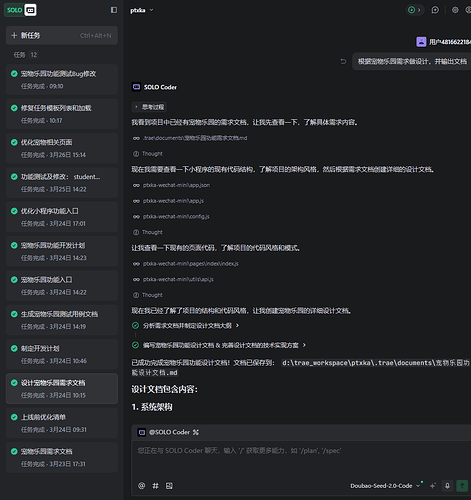
Task: Open task 生成宠物乐园测试用例文档
Action: (62, 320)
